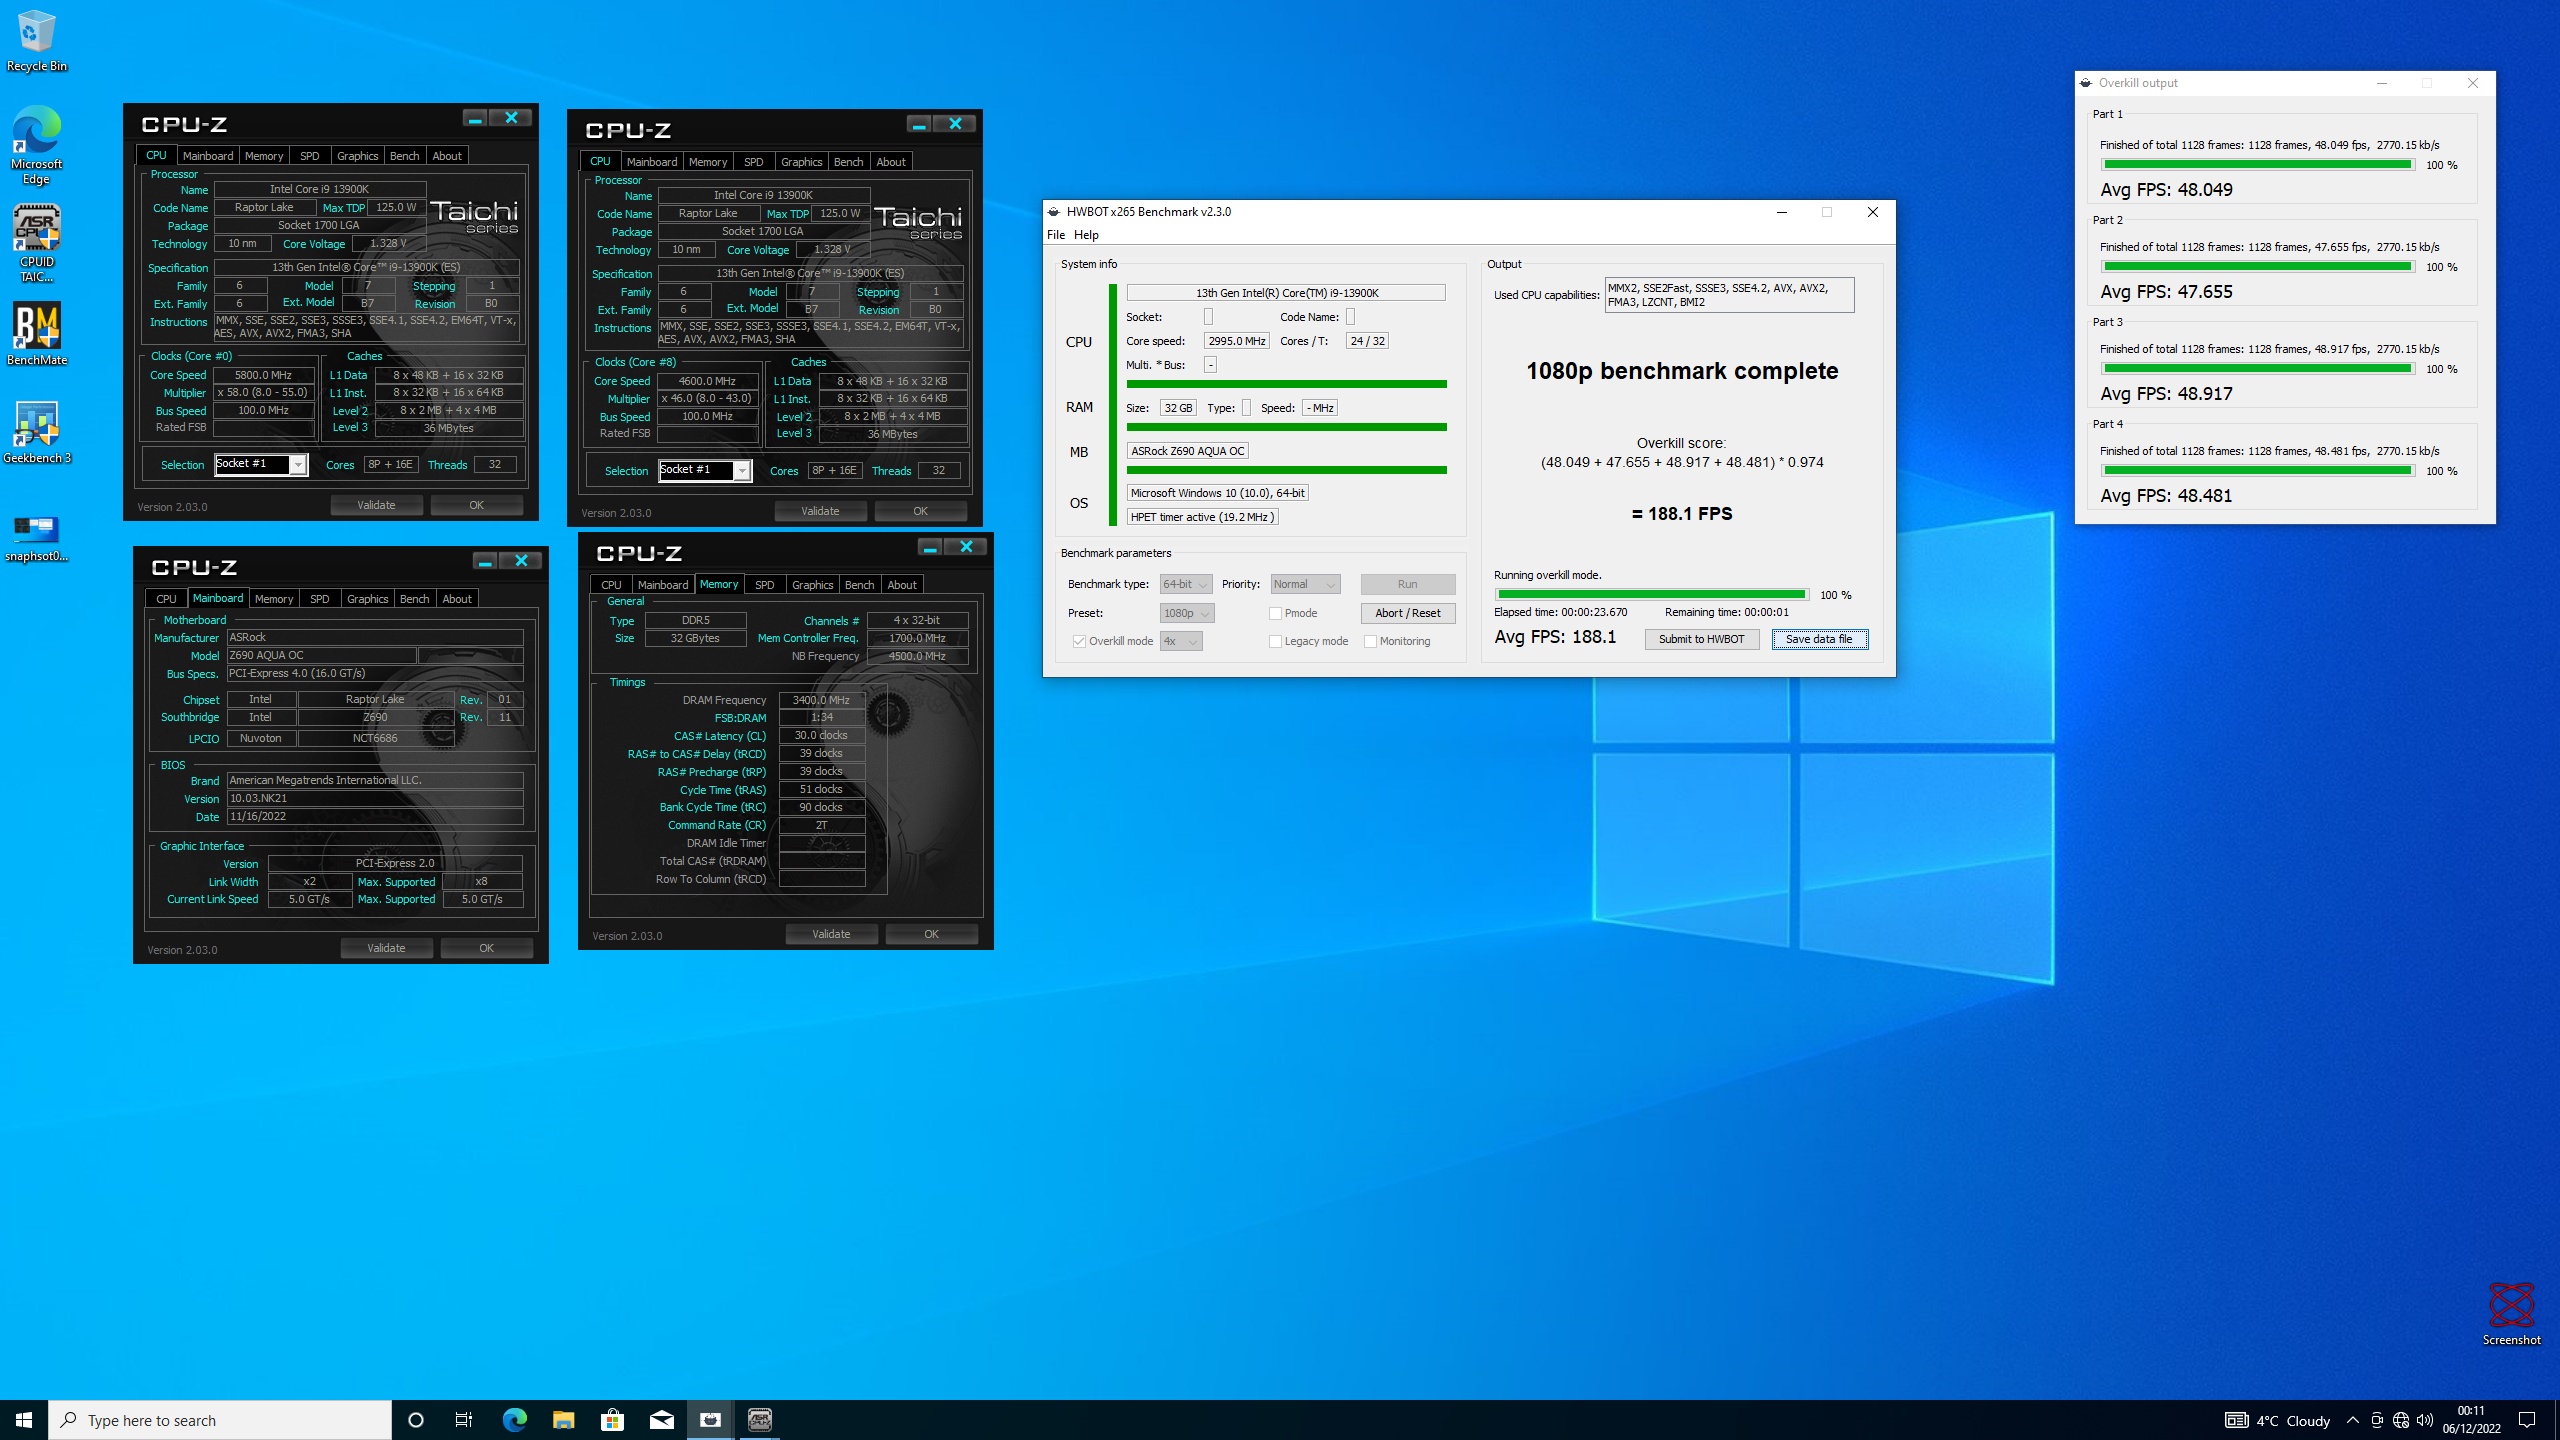Click Save data file button
This screenshot has height=1440, width=2560.
pyautogui.click(x=1819, y=639)
